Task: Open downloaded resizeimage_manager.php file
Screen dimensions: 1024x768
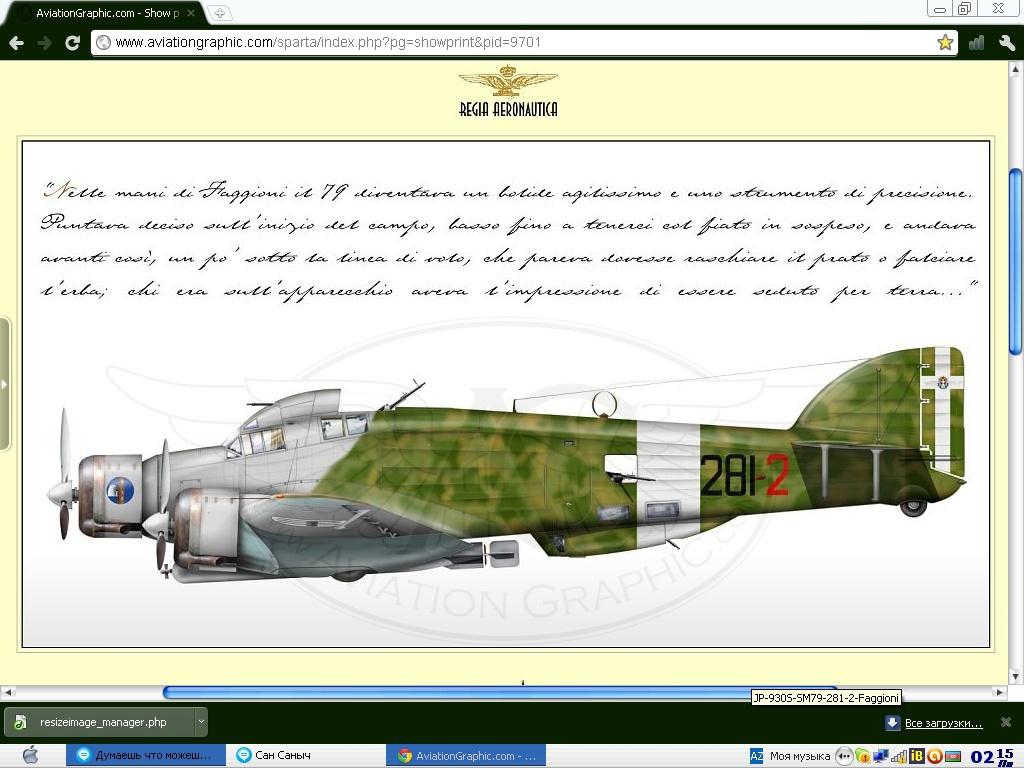Action: pos(99,722)
